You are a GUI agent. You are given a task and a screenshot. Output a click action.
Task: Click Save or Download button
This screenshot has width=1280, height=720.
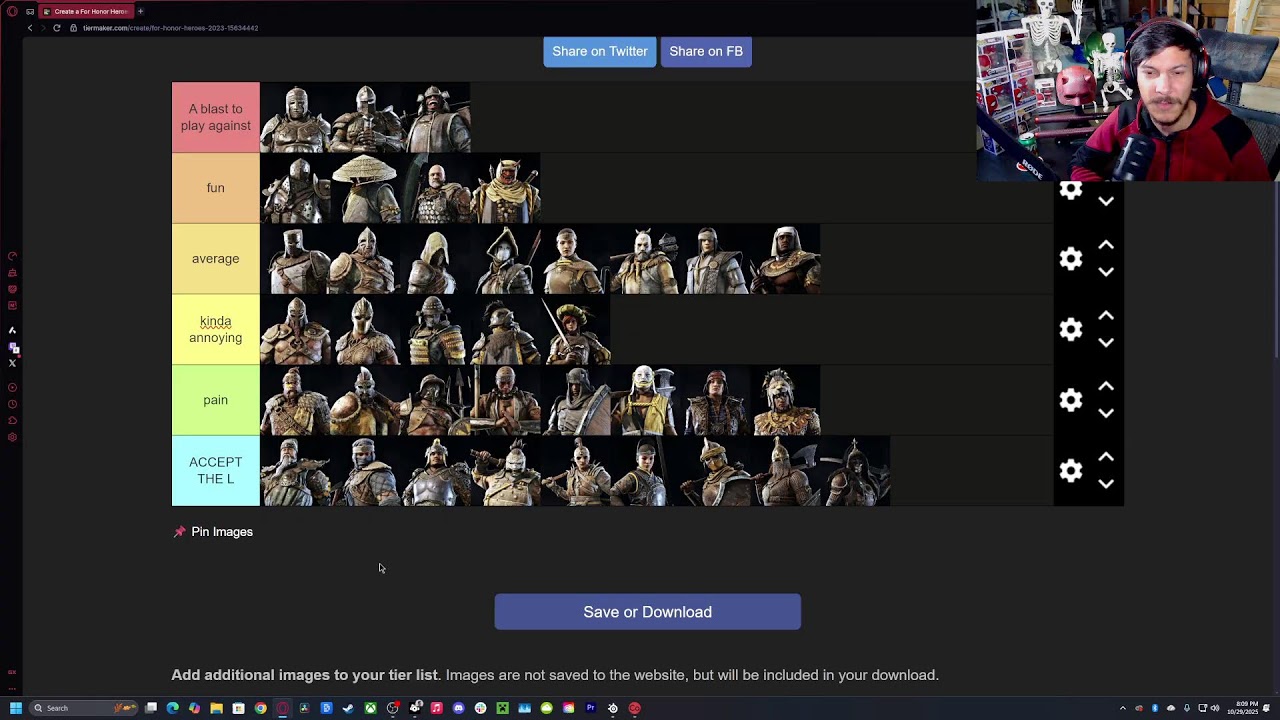tap(647, 612)
